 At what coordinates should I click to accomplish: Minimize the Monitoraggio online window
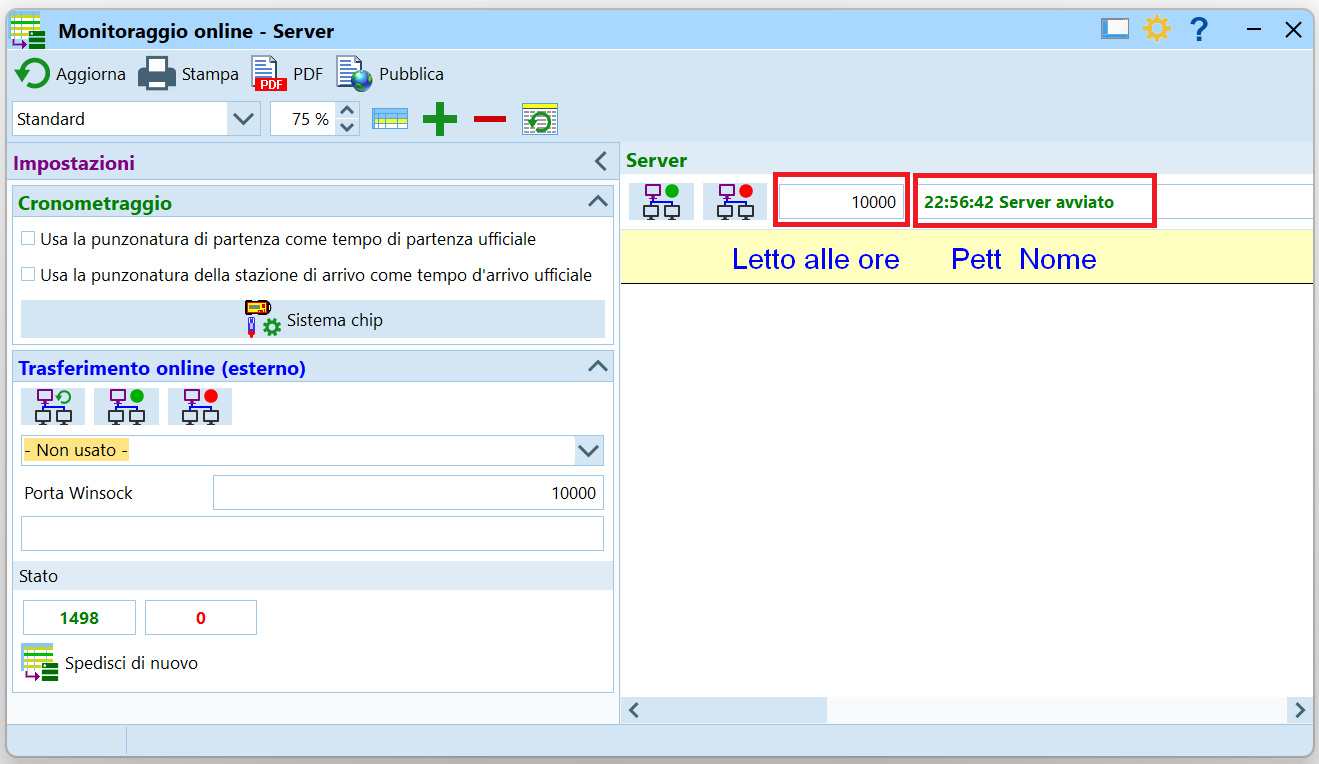point(1252,29)
